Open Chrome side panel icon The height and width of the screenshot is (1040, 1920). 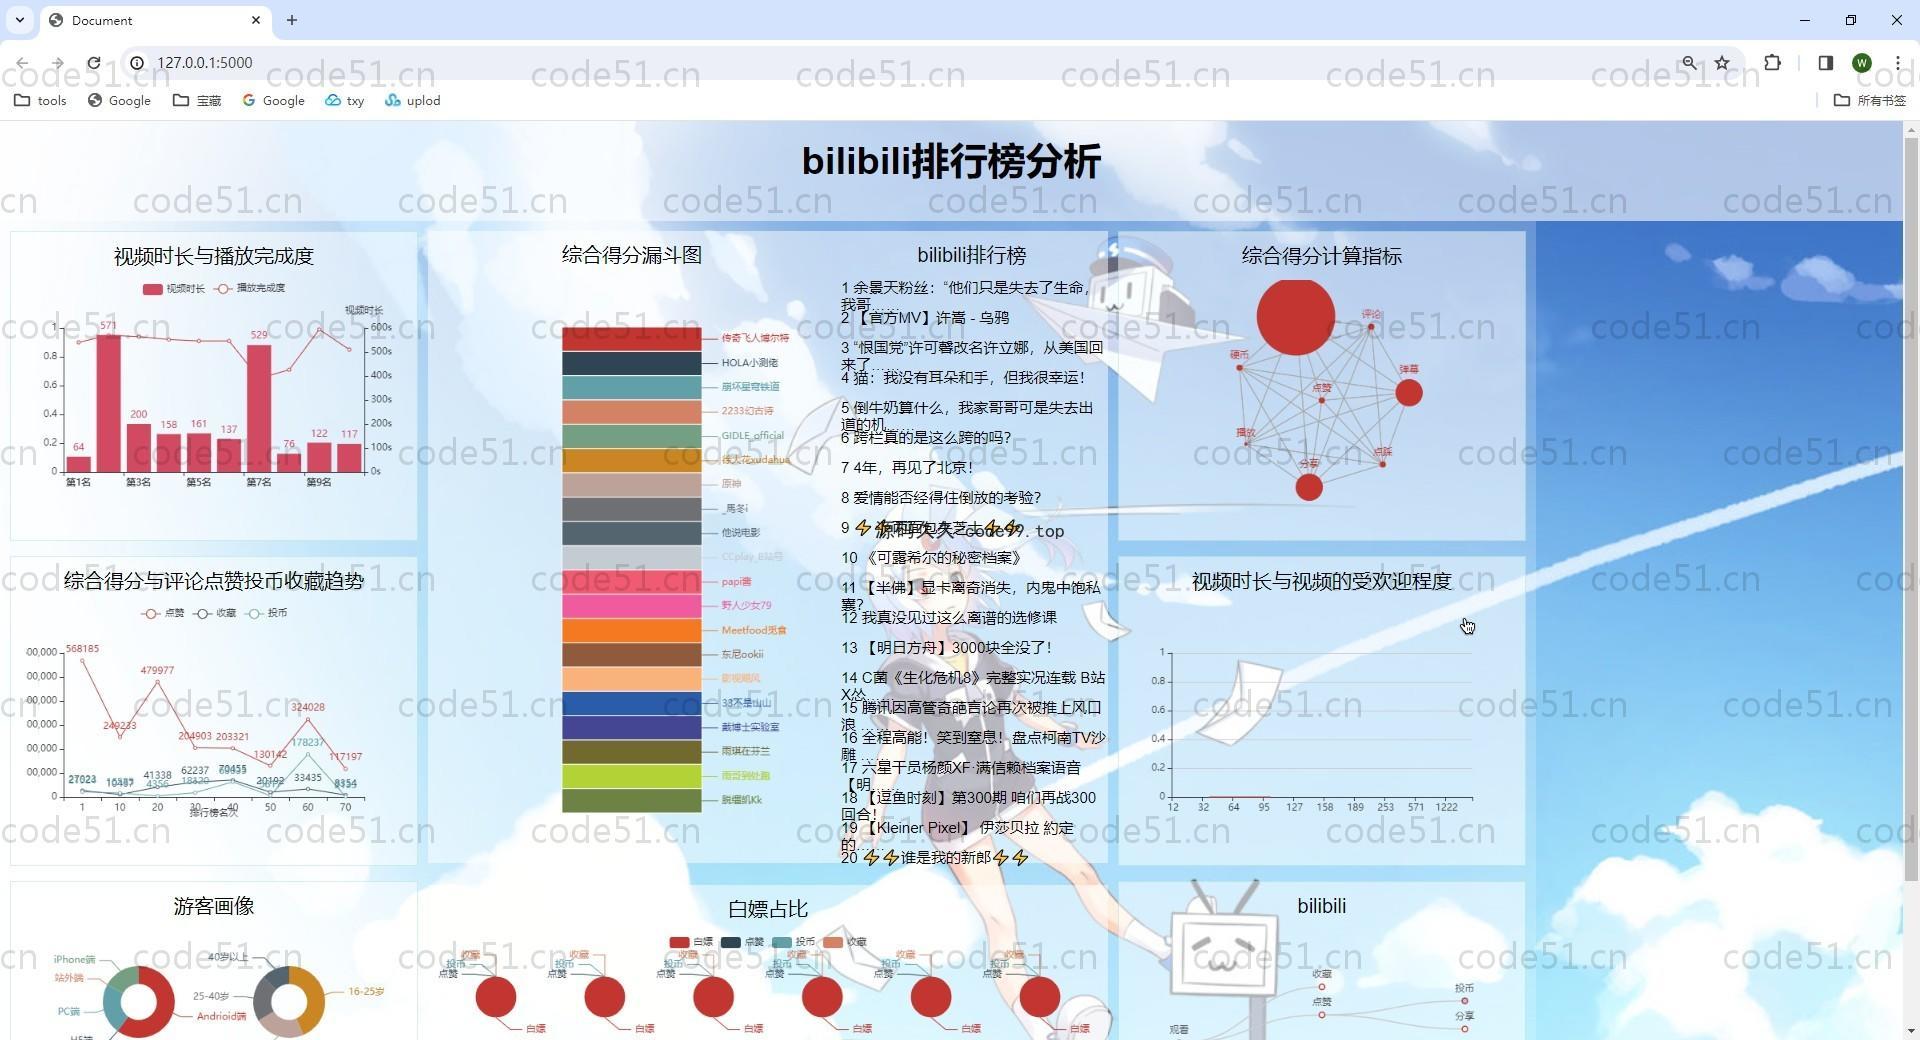click(x=1825, y=62)
